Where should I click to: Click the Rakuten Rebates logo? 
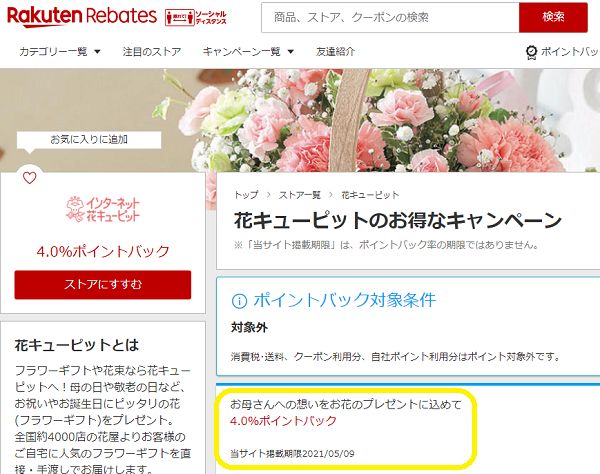point(82,16)
